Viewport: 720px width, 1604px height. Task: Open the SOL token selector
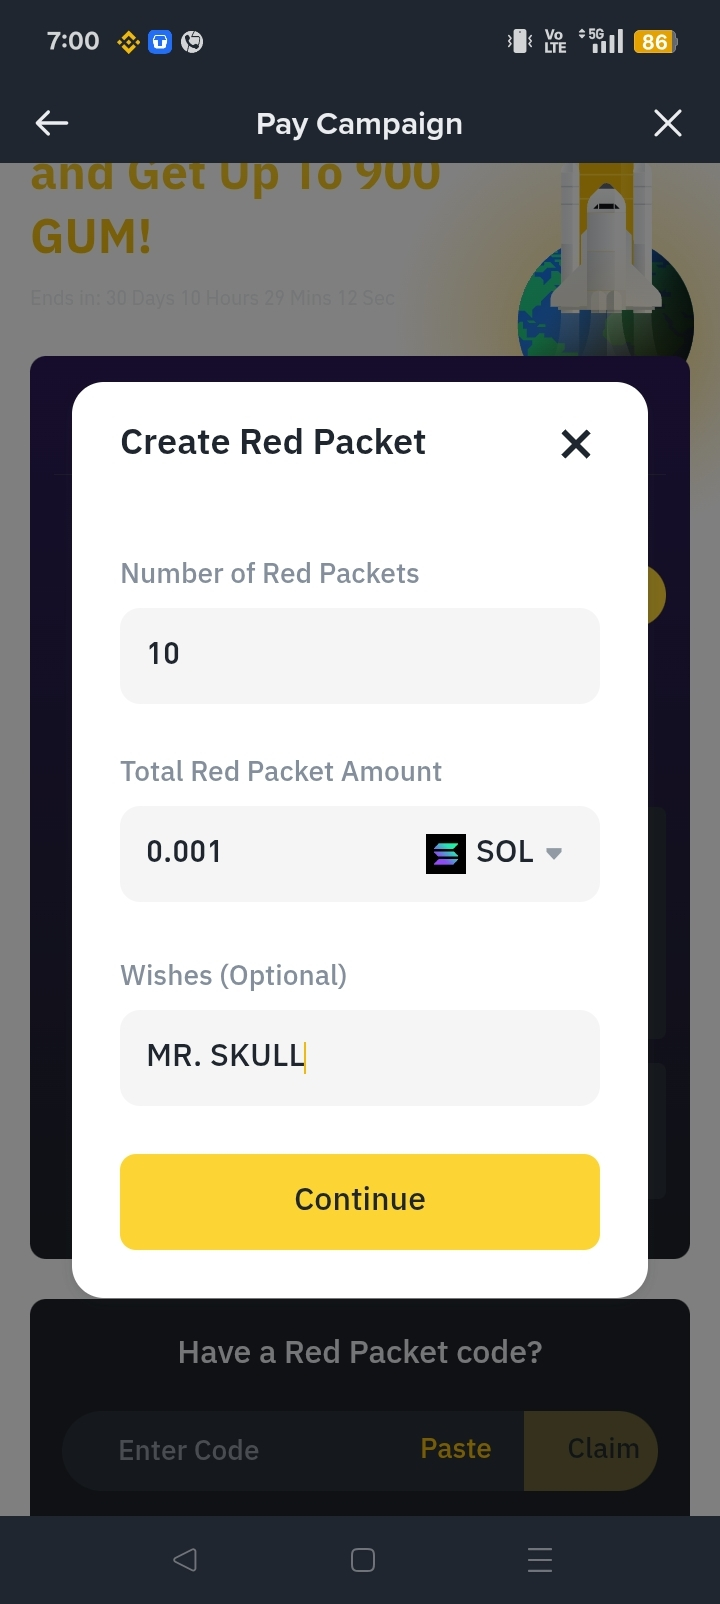[x=495, y=853]
